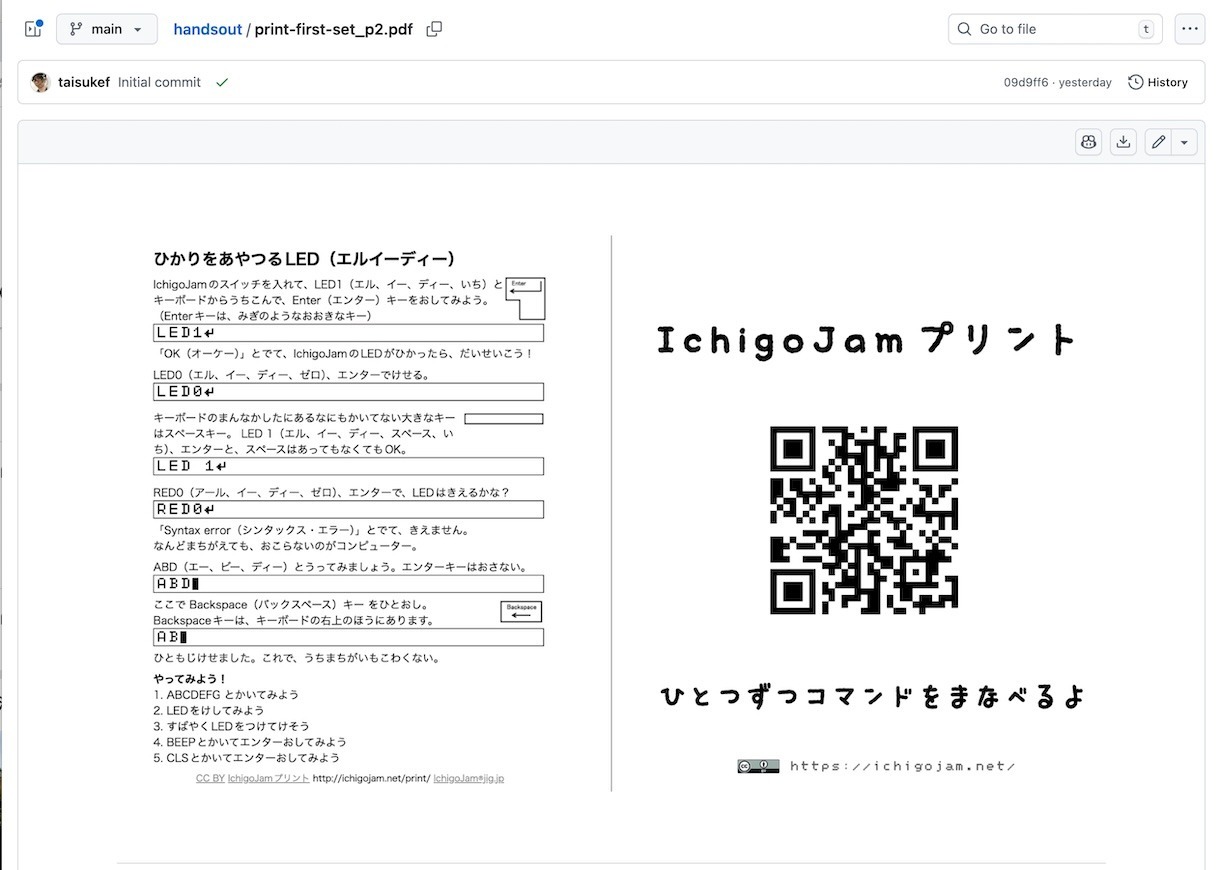View the file History

(1158, 83)
